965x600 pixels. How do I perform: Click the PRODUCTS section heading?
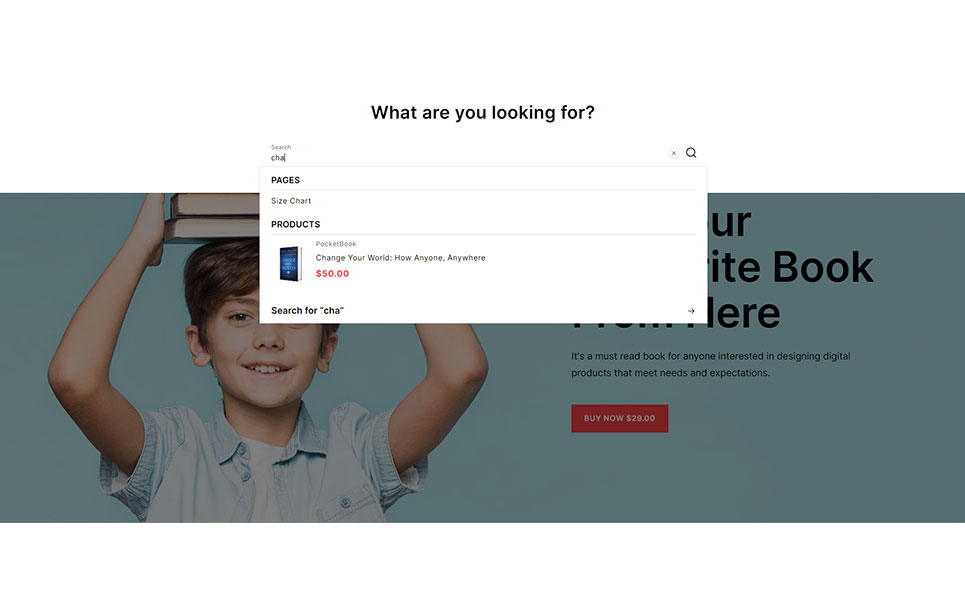pos(295,225)
